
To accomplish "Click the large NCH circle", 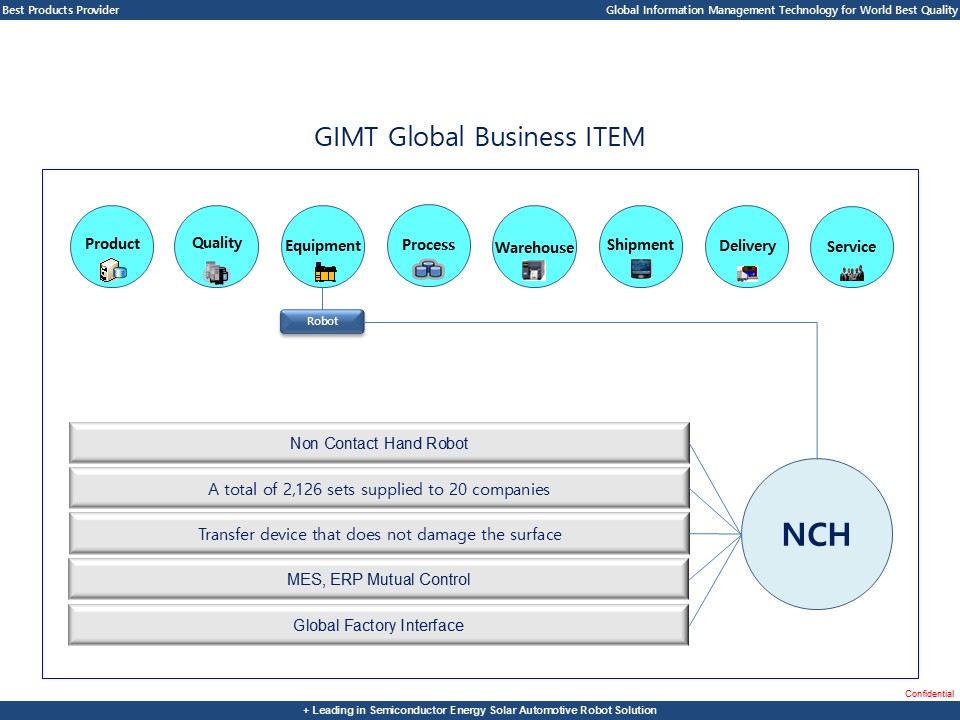I will click(x=816, y=534).
